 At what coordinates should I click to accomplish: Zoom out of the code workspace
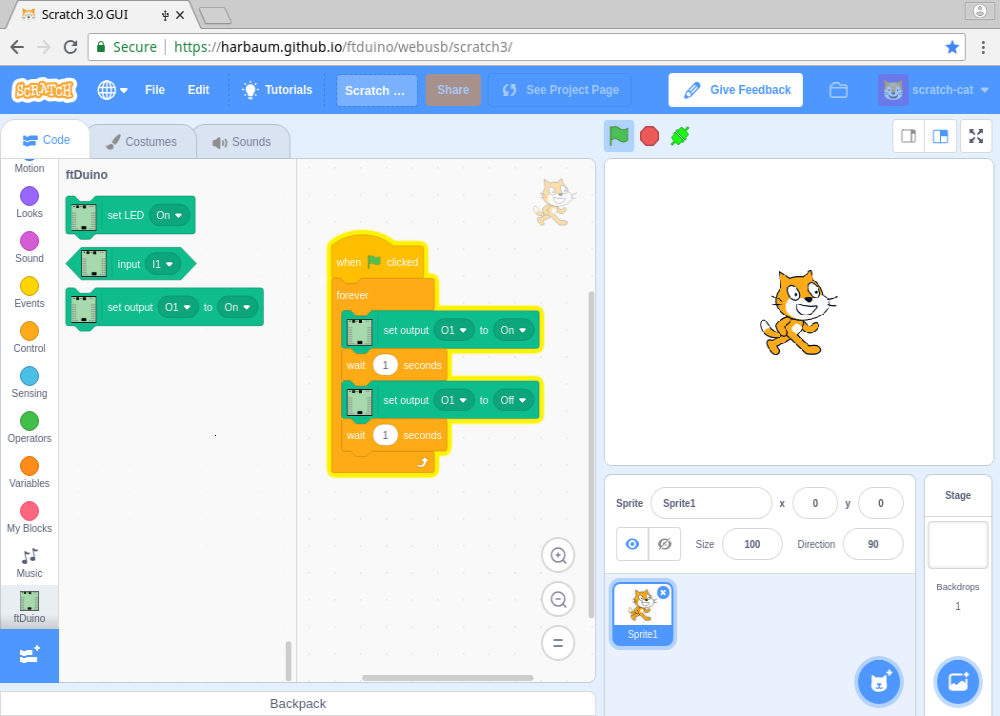click(x=559, y=599)
